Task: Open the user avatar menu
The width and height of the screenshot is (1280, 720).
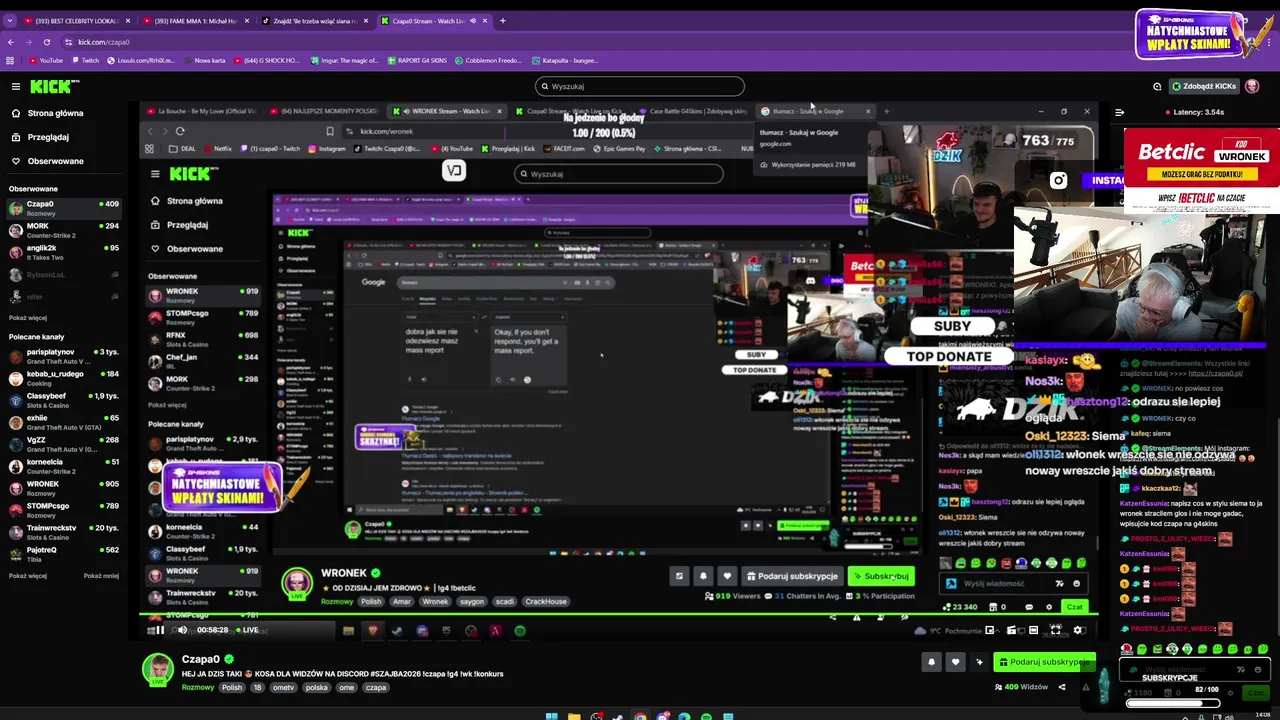Action: (x=1252, y=86)
